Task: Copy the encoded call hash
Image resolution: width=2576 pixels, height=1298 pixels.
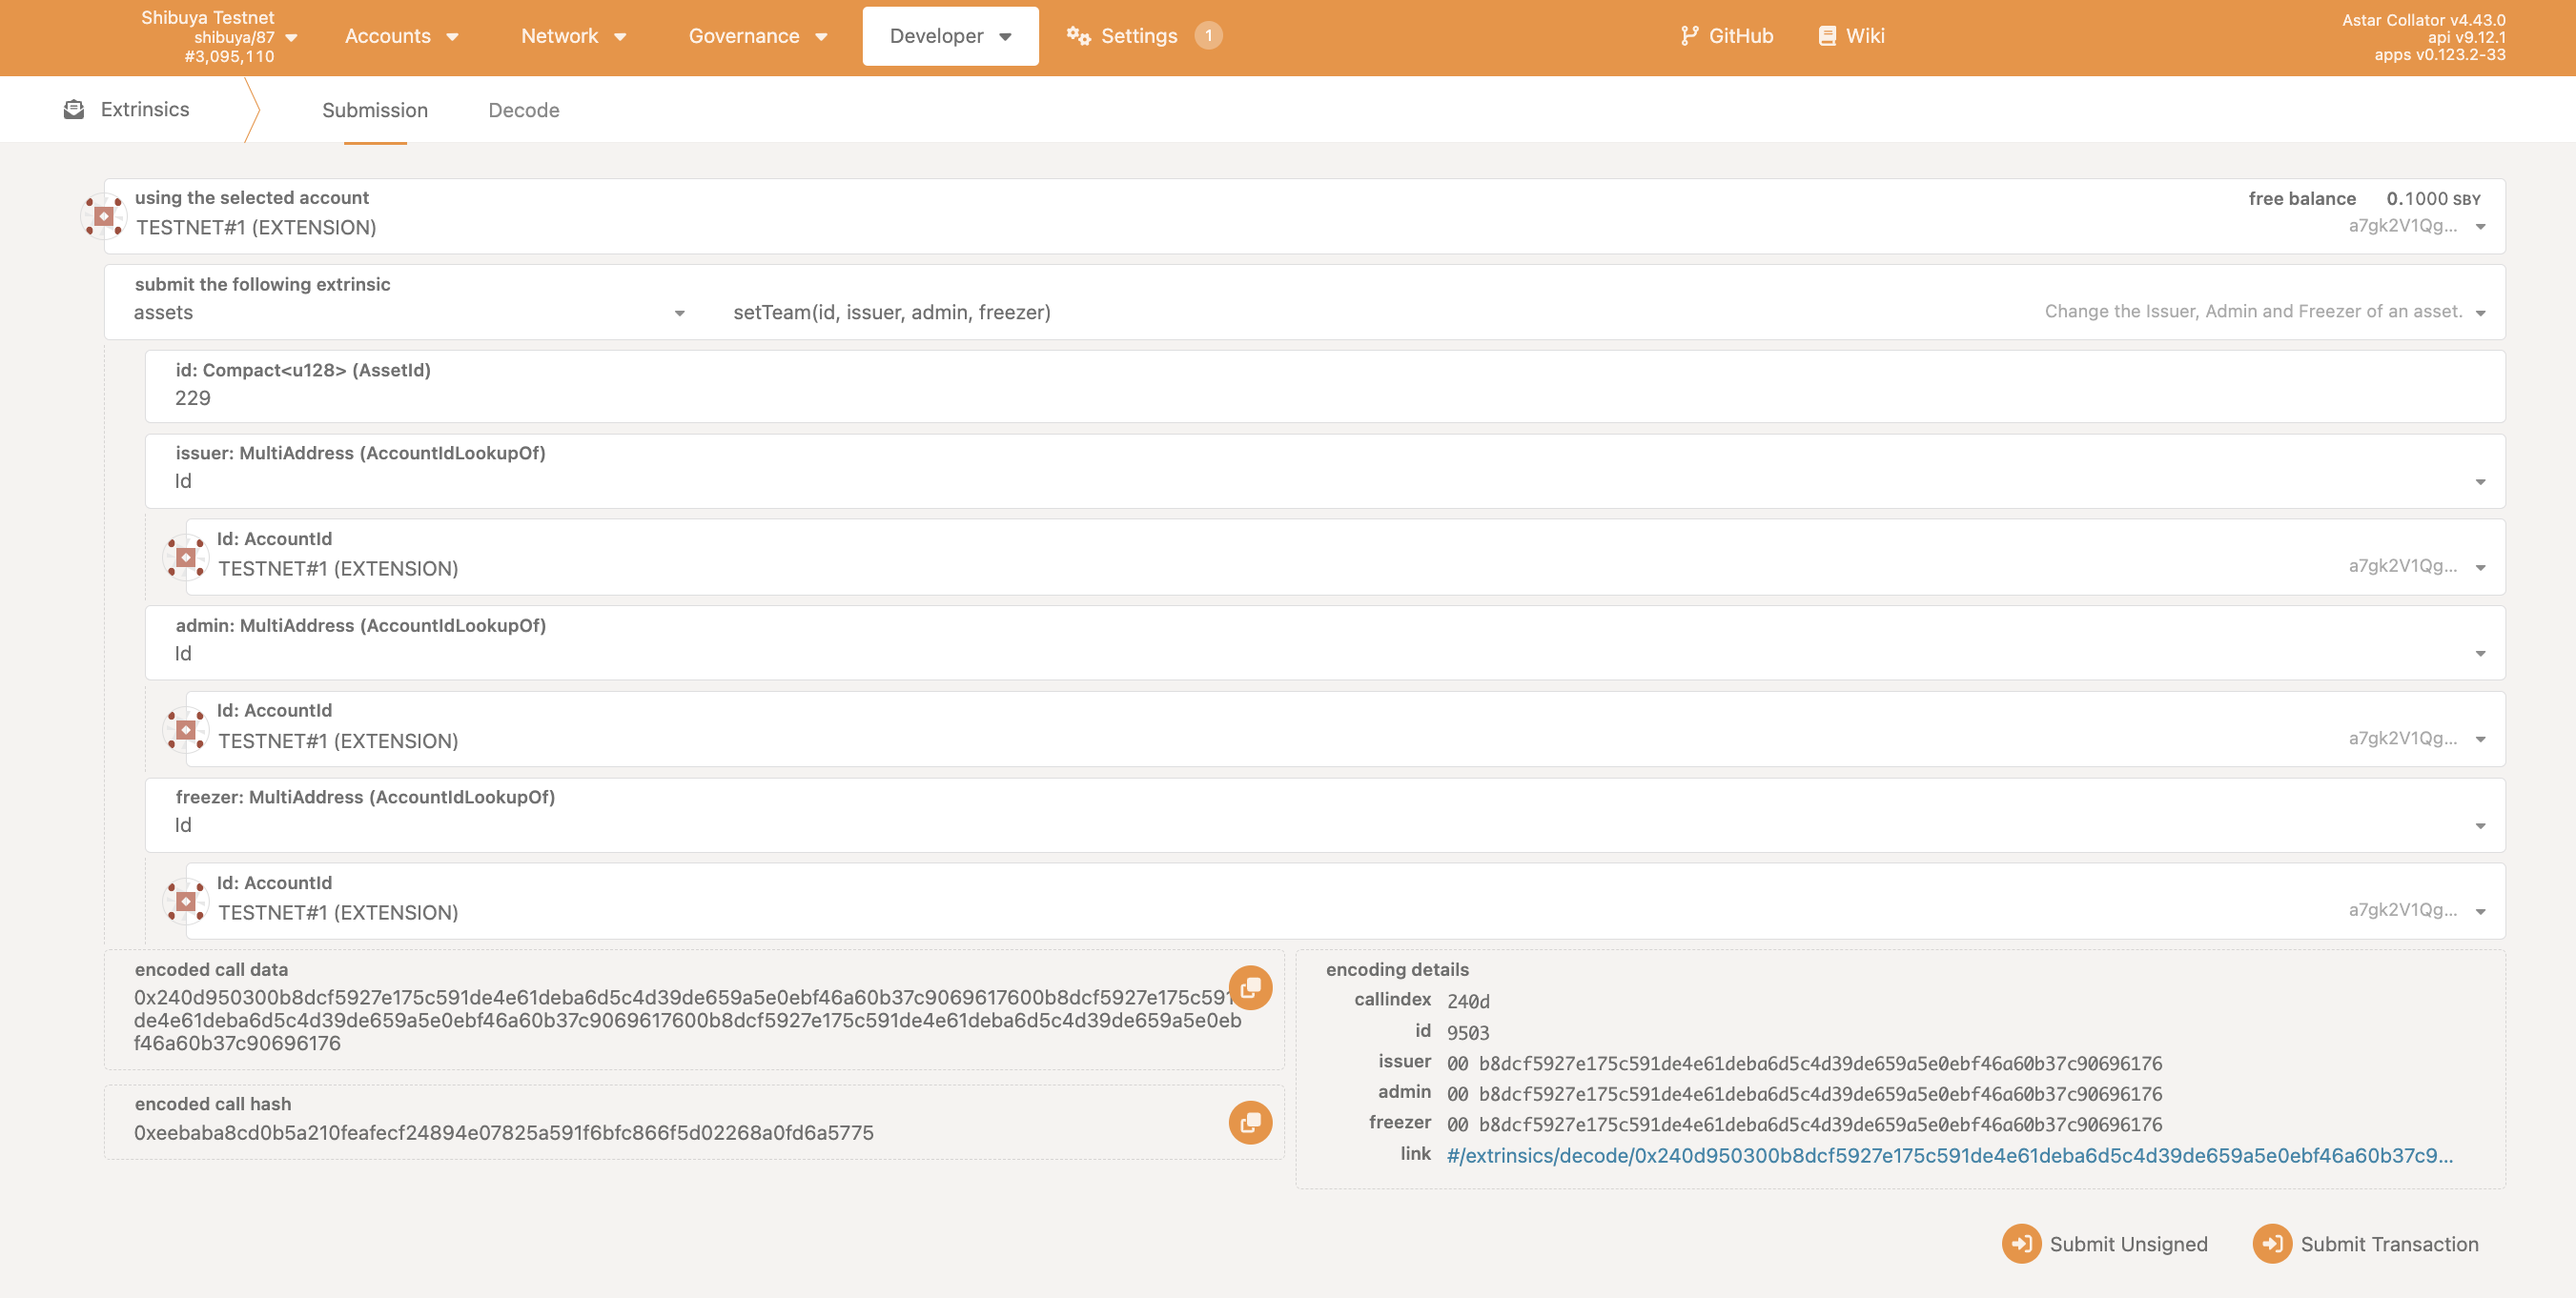Action: 1250,1122
